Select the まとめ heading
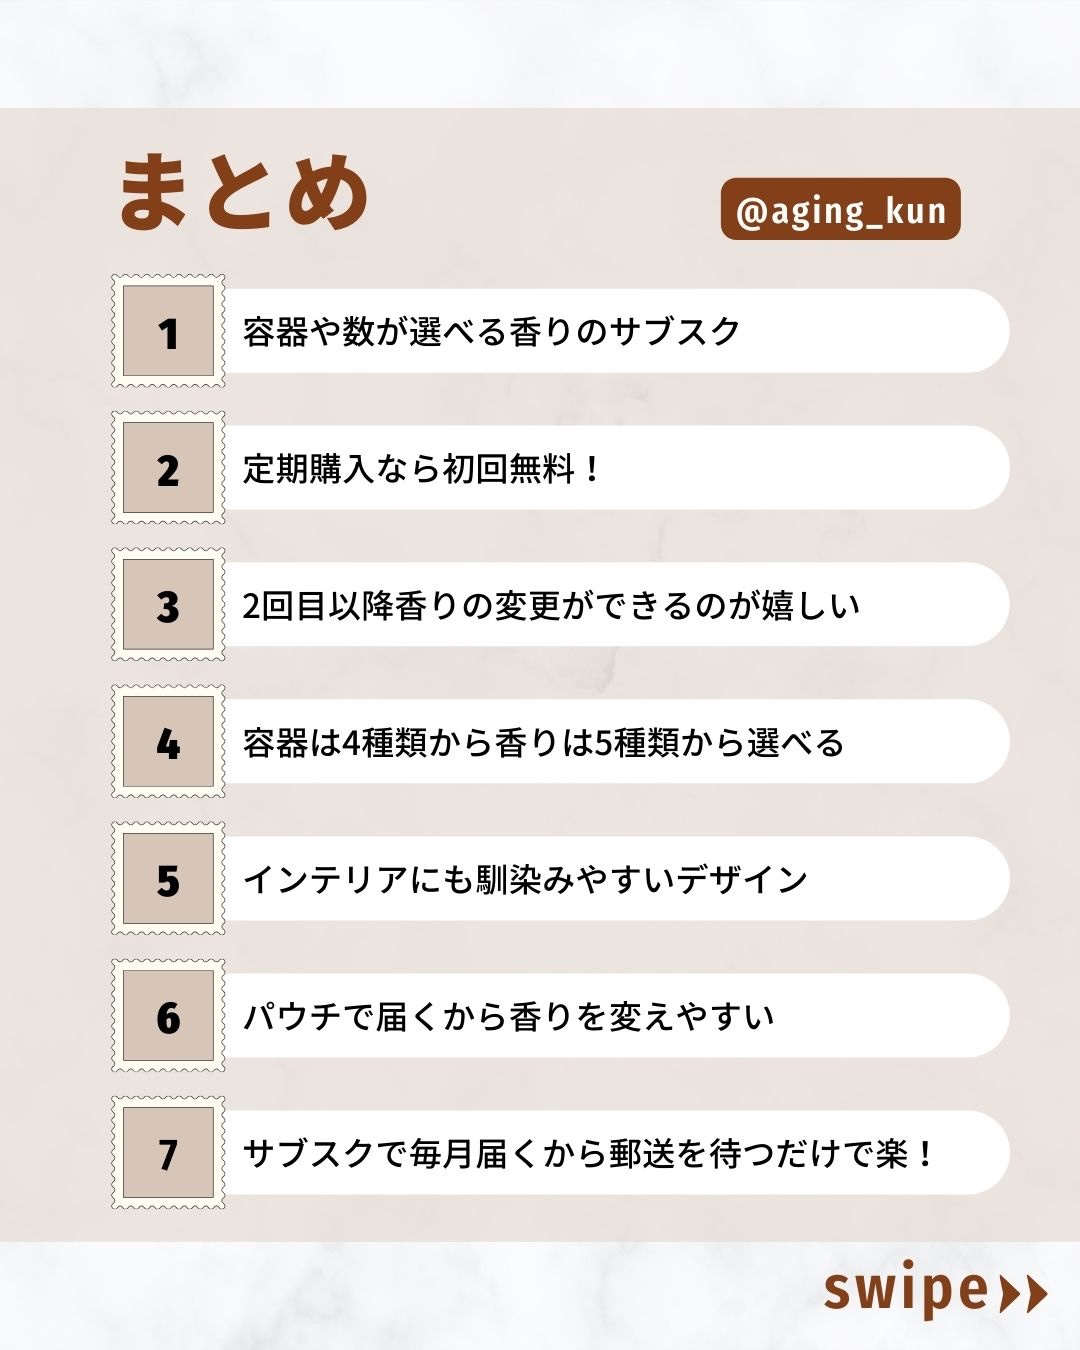The height and width of the screenshot is (1350, 1080). (x=245, y=193)
